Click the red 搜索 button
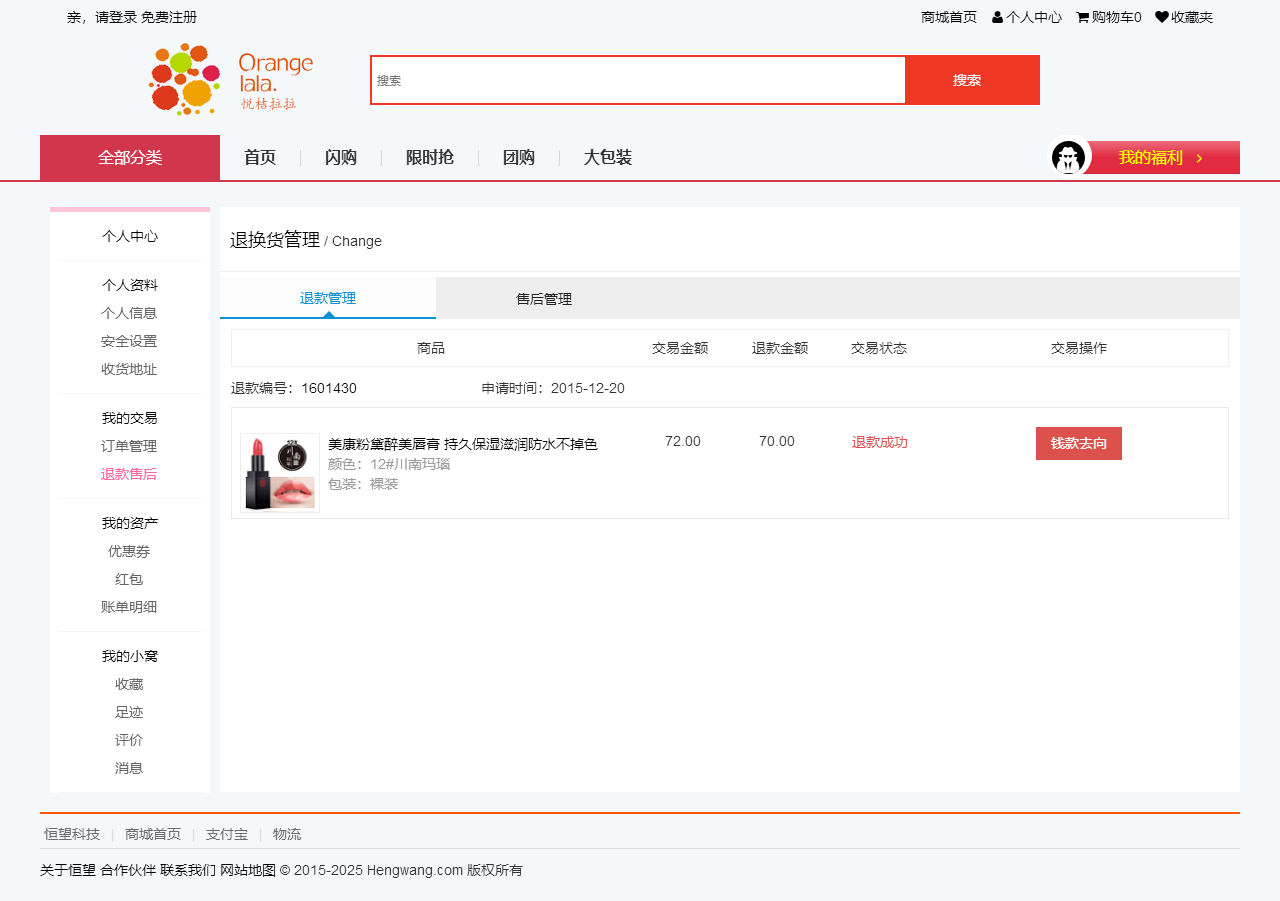The width and height of the screenshot is (1280, 901). tap(967, 80)
